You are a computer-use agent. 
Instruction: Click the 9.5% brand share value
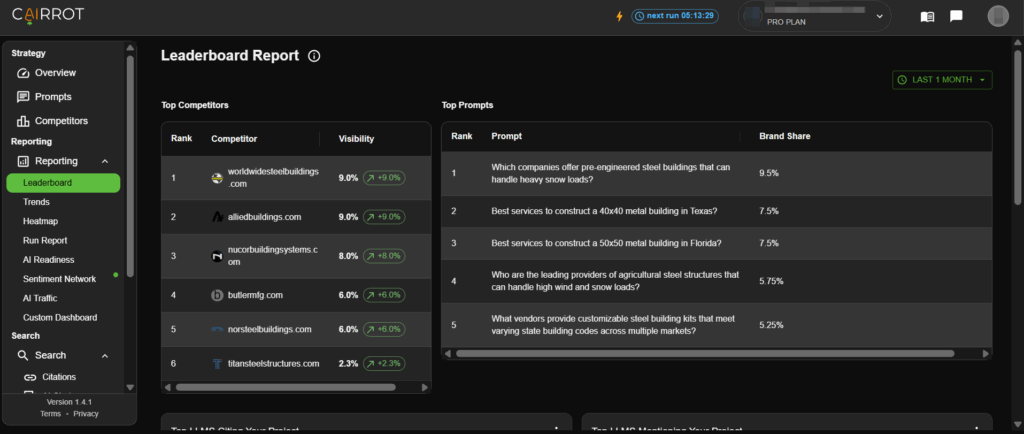click(769, 173)
